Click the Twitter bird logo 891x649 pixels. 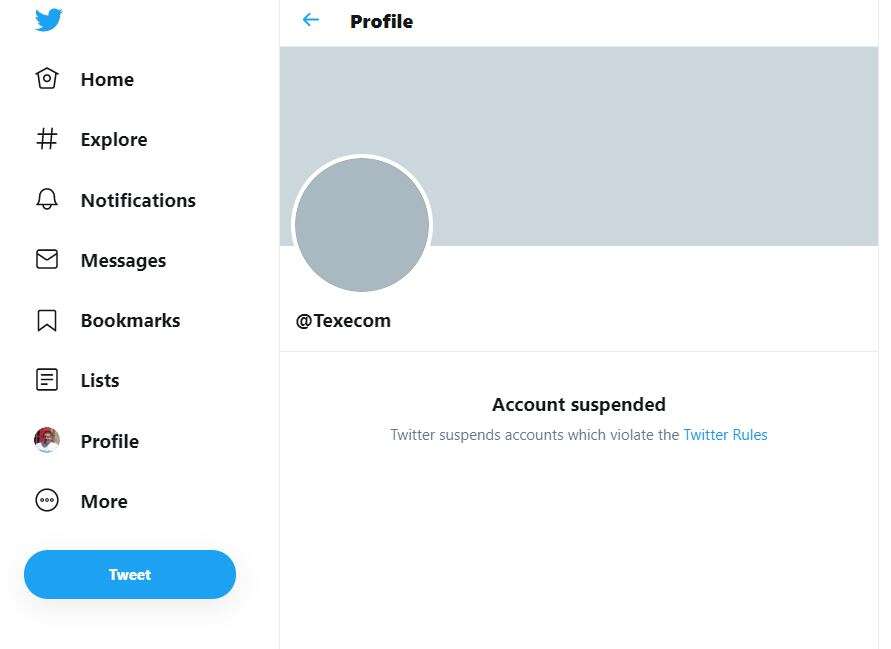click(48, 19)
